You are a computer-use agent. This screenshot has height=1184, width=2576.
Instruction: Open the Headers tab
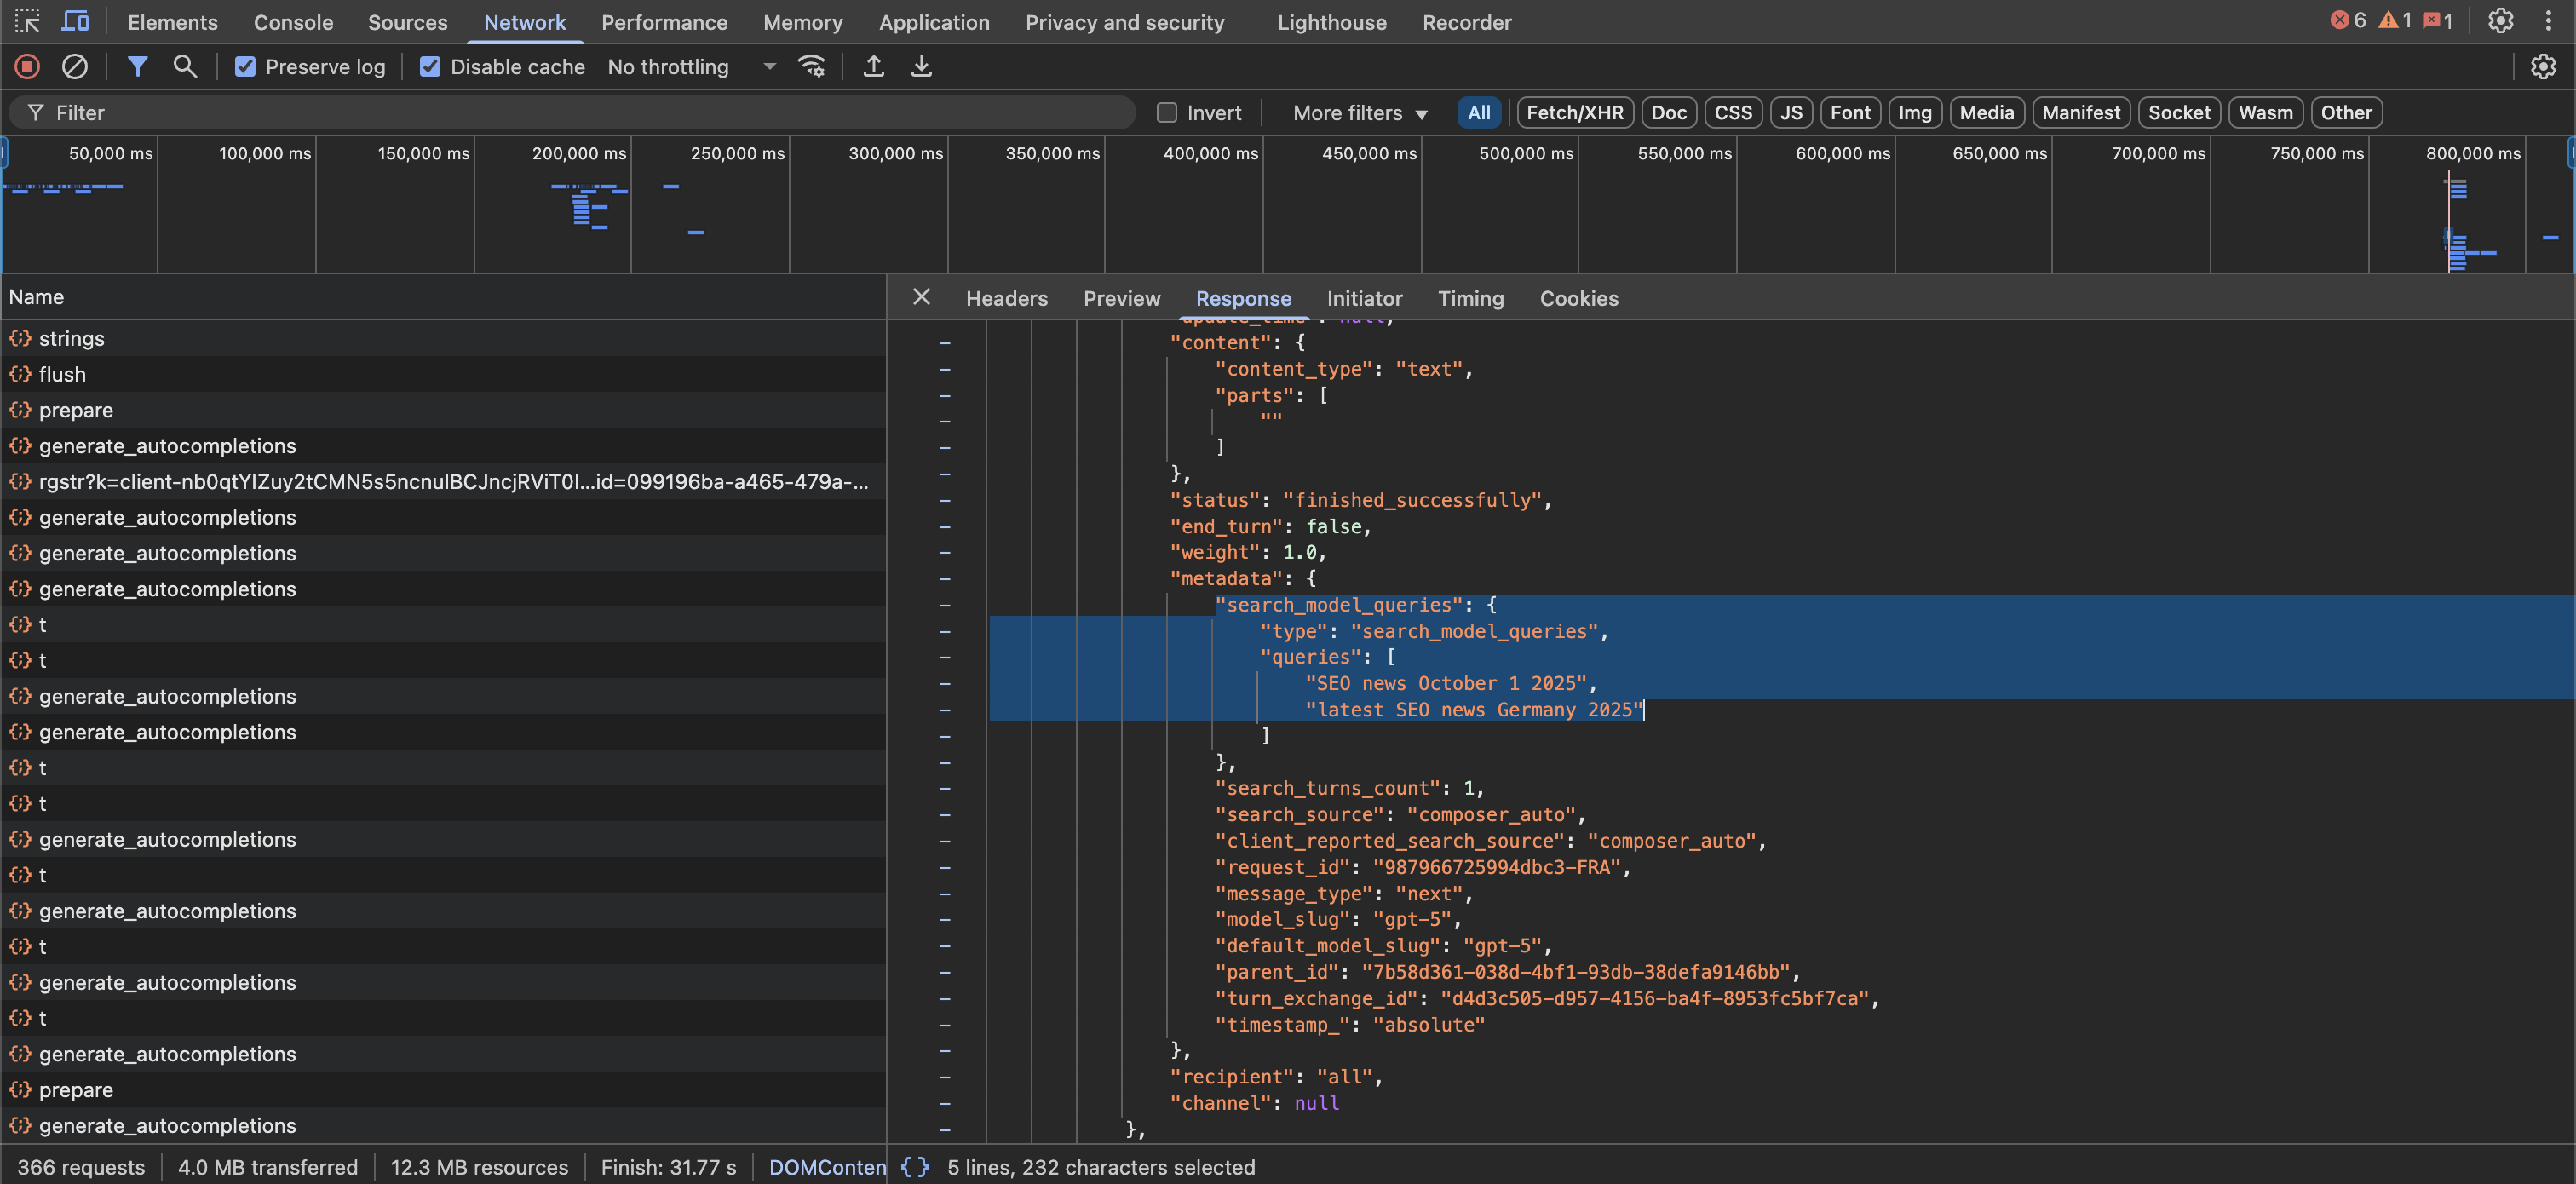click(1006, 298)
